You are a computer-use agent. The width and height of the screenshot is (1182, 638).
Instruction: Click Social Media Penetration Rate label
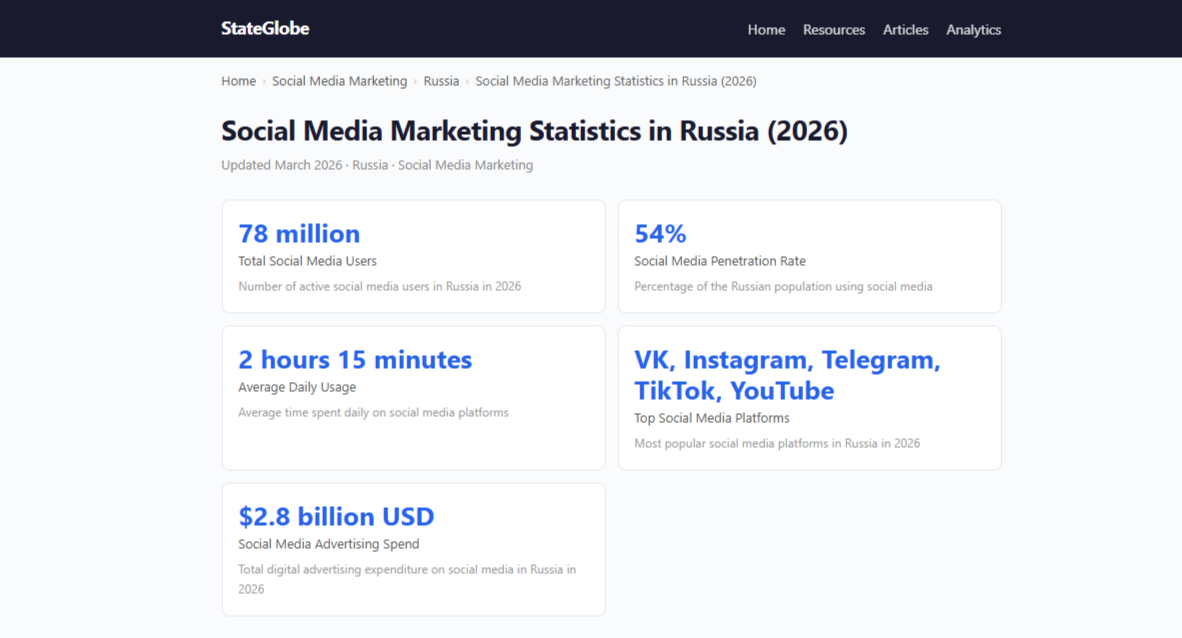click(x=720, y=261)
